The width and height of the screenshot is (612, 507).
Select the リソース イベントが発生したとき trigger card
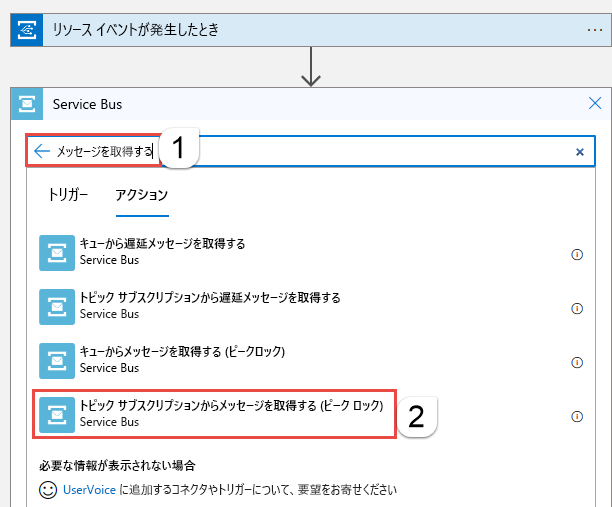click(311, 30)
